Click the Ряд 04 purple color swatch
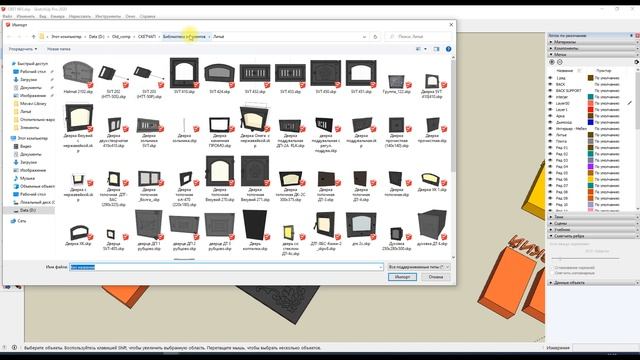 tap(590, 167)
